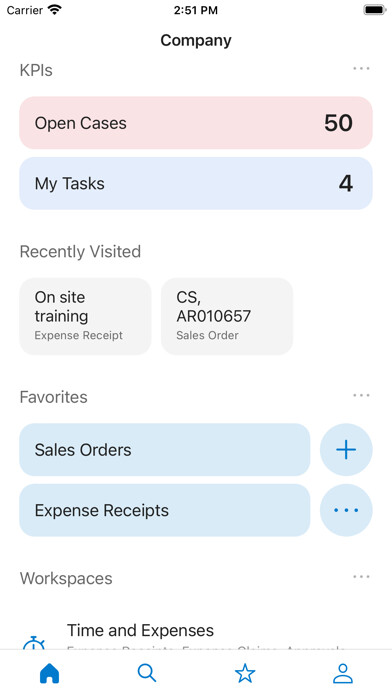This screenshot has height=696, width=392.
Task: Open the Sales Orders favorite
Action: click(x=165, y=450)
